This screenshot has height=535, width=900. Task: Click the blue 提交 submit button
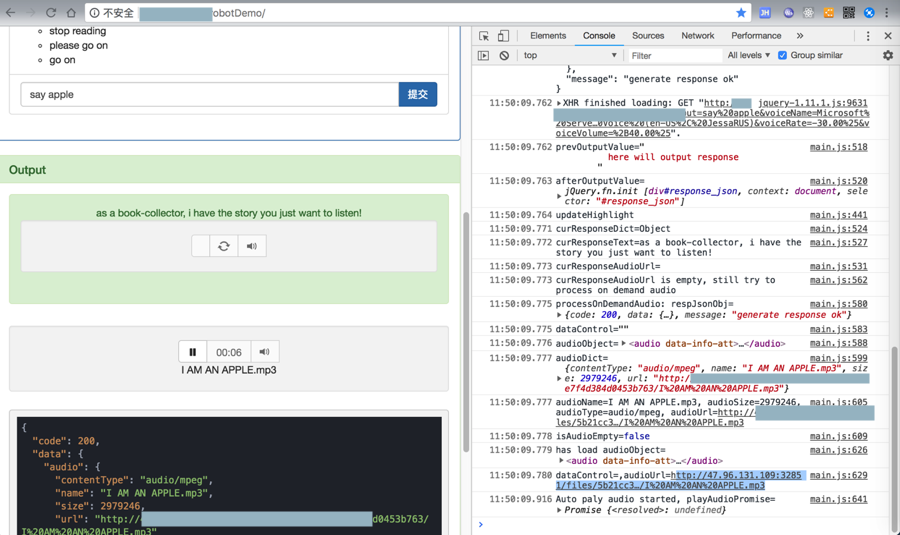coord(418,94)
